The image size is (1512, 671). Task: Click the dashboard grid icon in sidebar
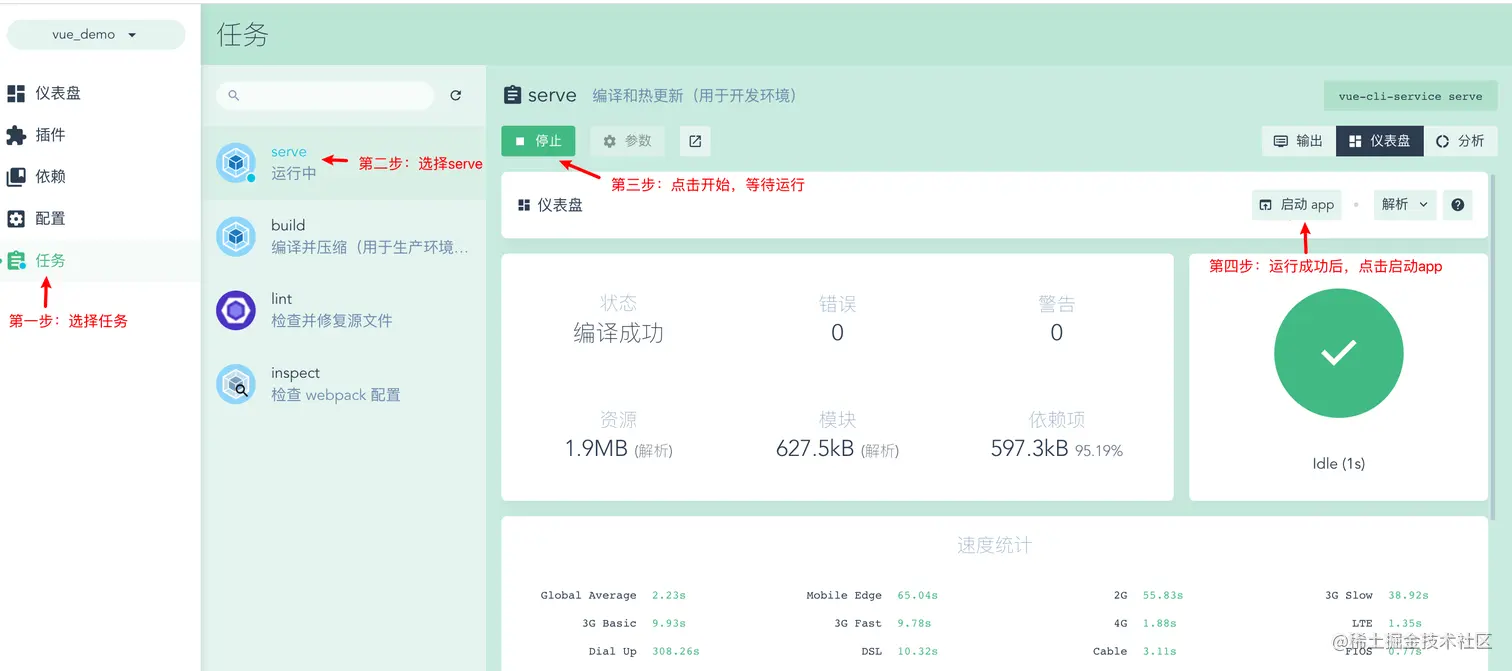pos(16,93)
